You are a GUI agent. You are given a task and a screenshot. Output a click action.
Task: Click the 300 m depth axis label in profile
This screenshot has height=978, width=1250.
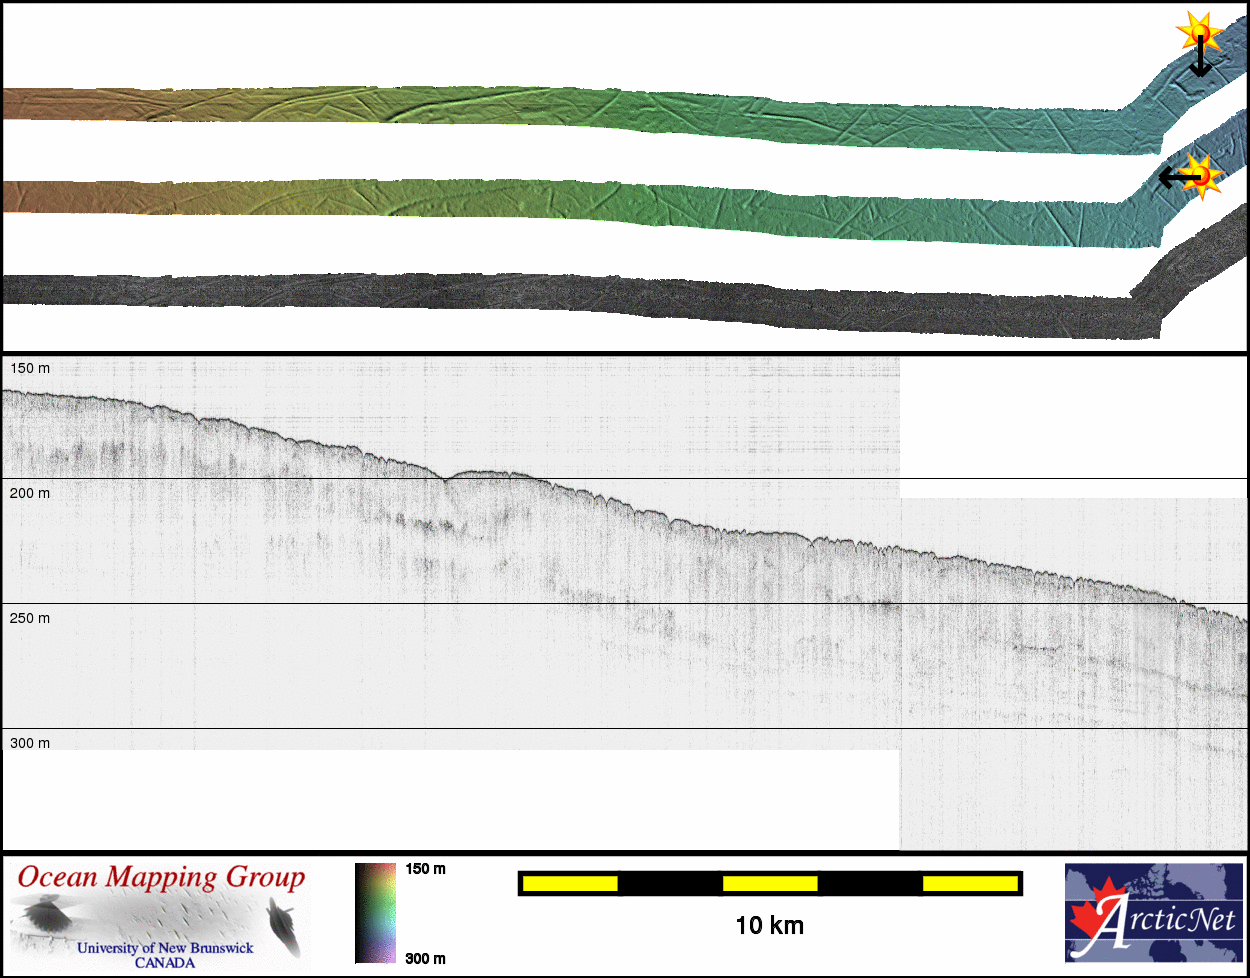click(x=30, y=743)
